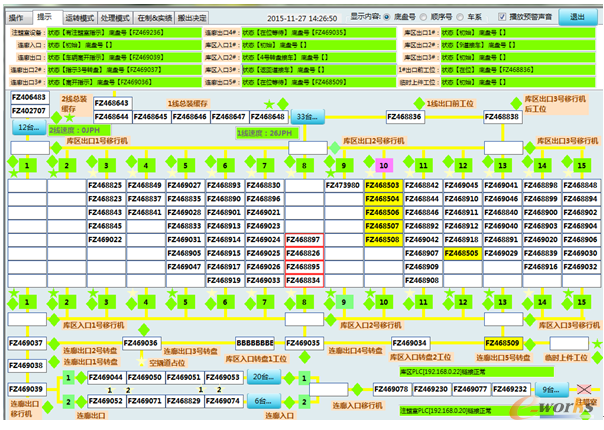This screenshot has height=430, width=604.
Task: Click the 1线速度：26JPH indicator
Action: (x=268, y=133)
